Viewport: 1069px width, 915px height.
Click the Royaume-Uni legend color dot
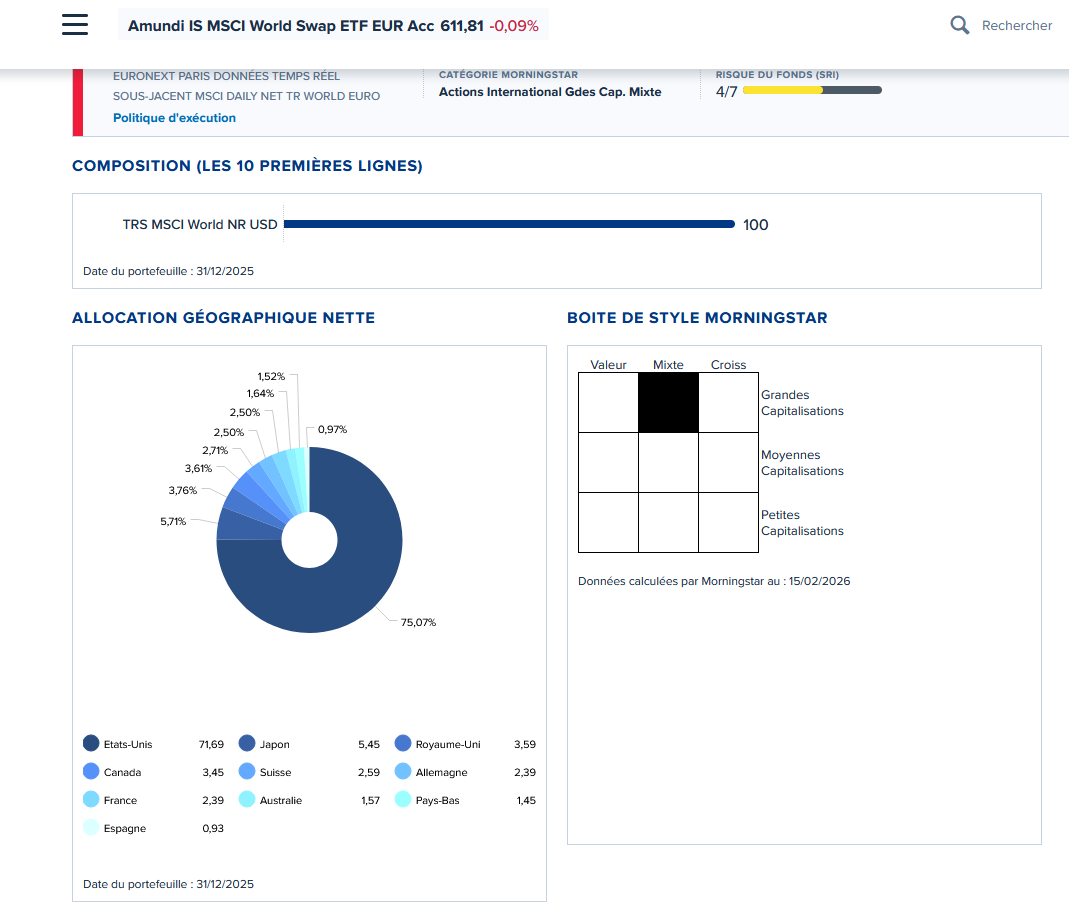pyautogui.click(x=403, y=744)
